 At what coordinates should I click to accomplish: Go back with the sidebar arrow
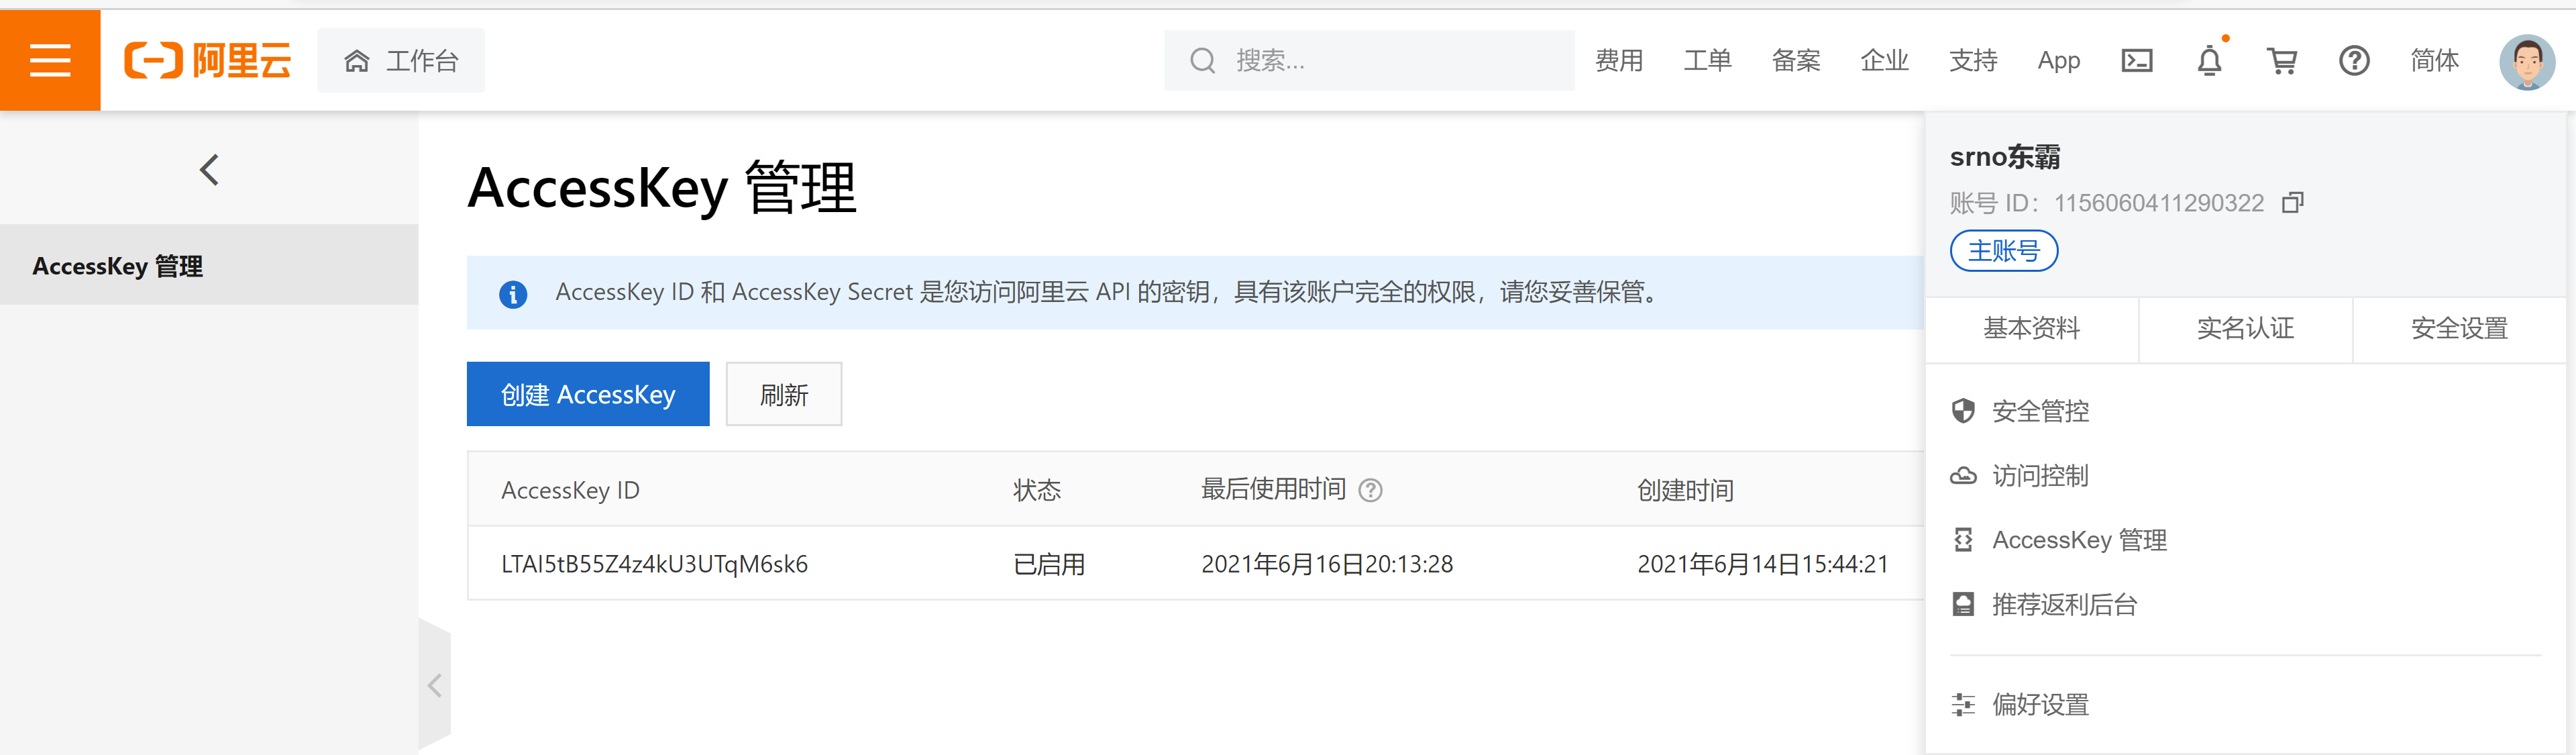coord(209,170)
